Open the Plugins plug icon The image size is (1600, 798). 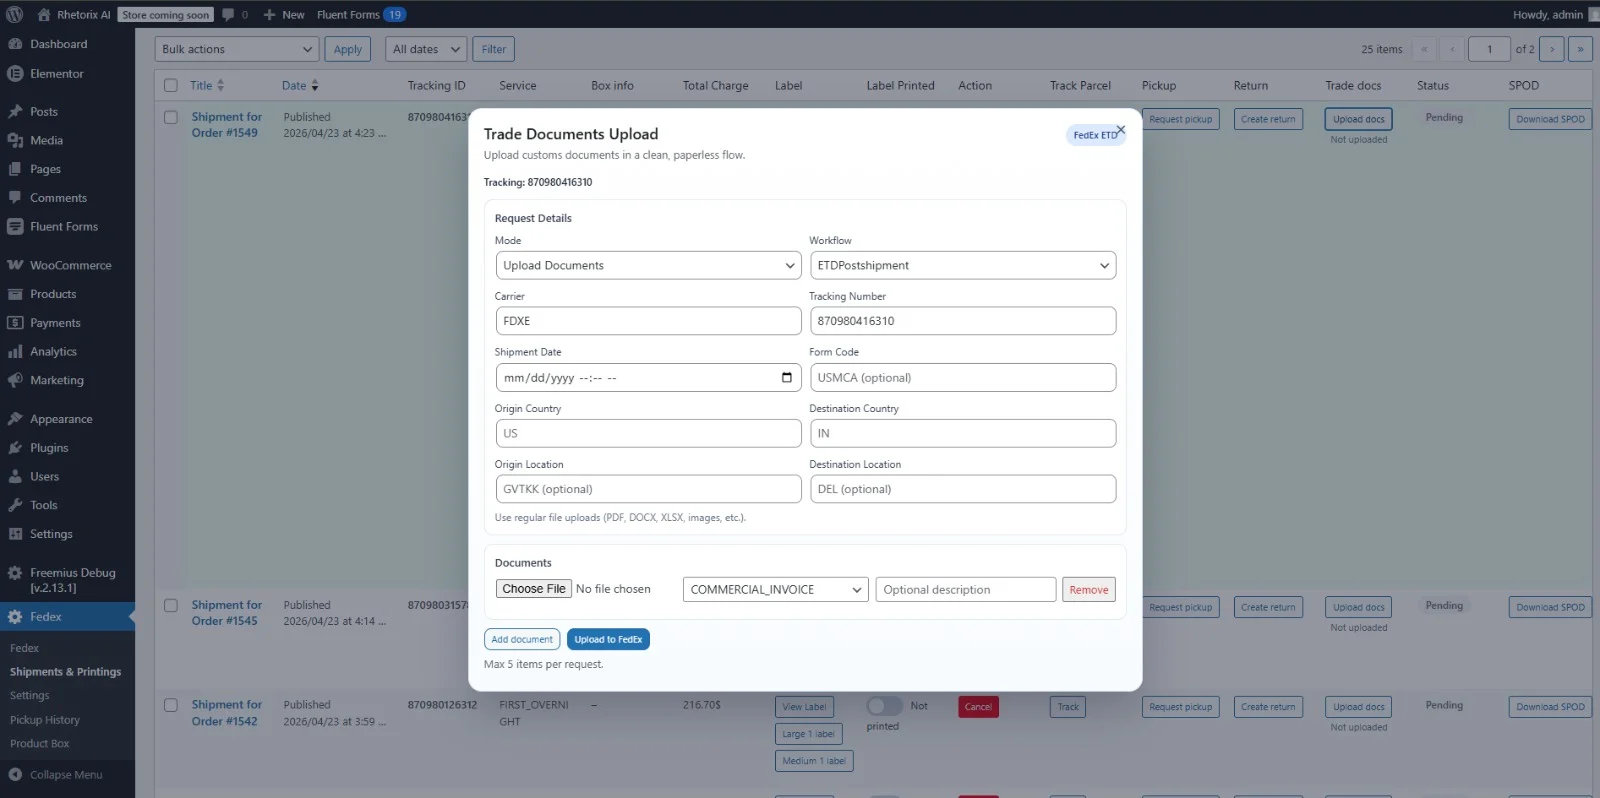[x=15, y=447]
